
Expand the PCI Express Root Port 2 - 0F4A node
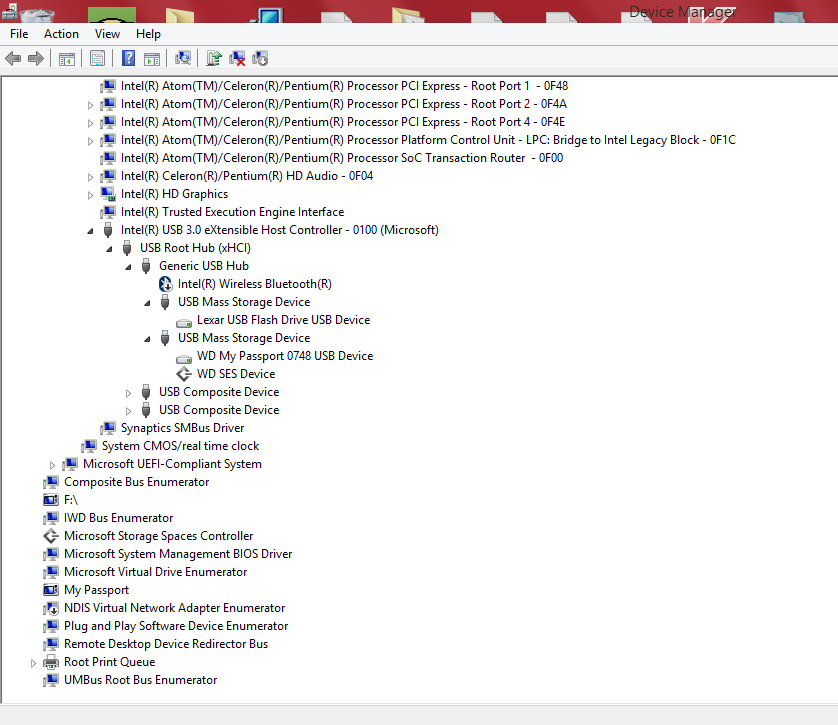(x=90, y=105)
